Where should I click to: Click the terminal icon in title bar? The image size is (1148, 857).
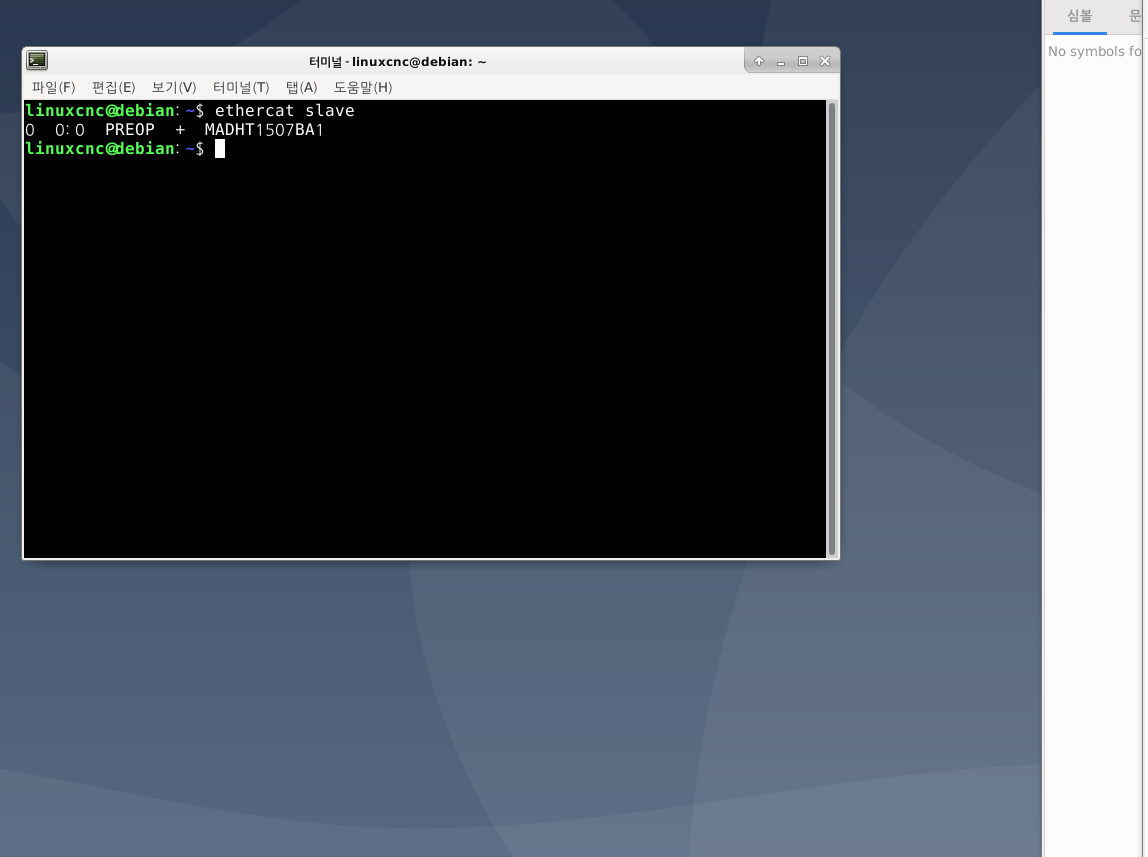[37, 61]
